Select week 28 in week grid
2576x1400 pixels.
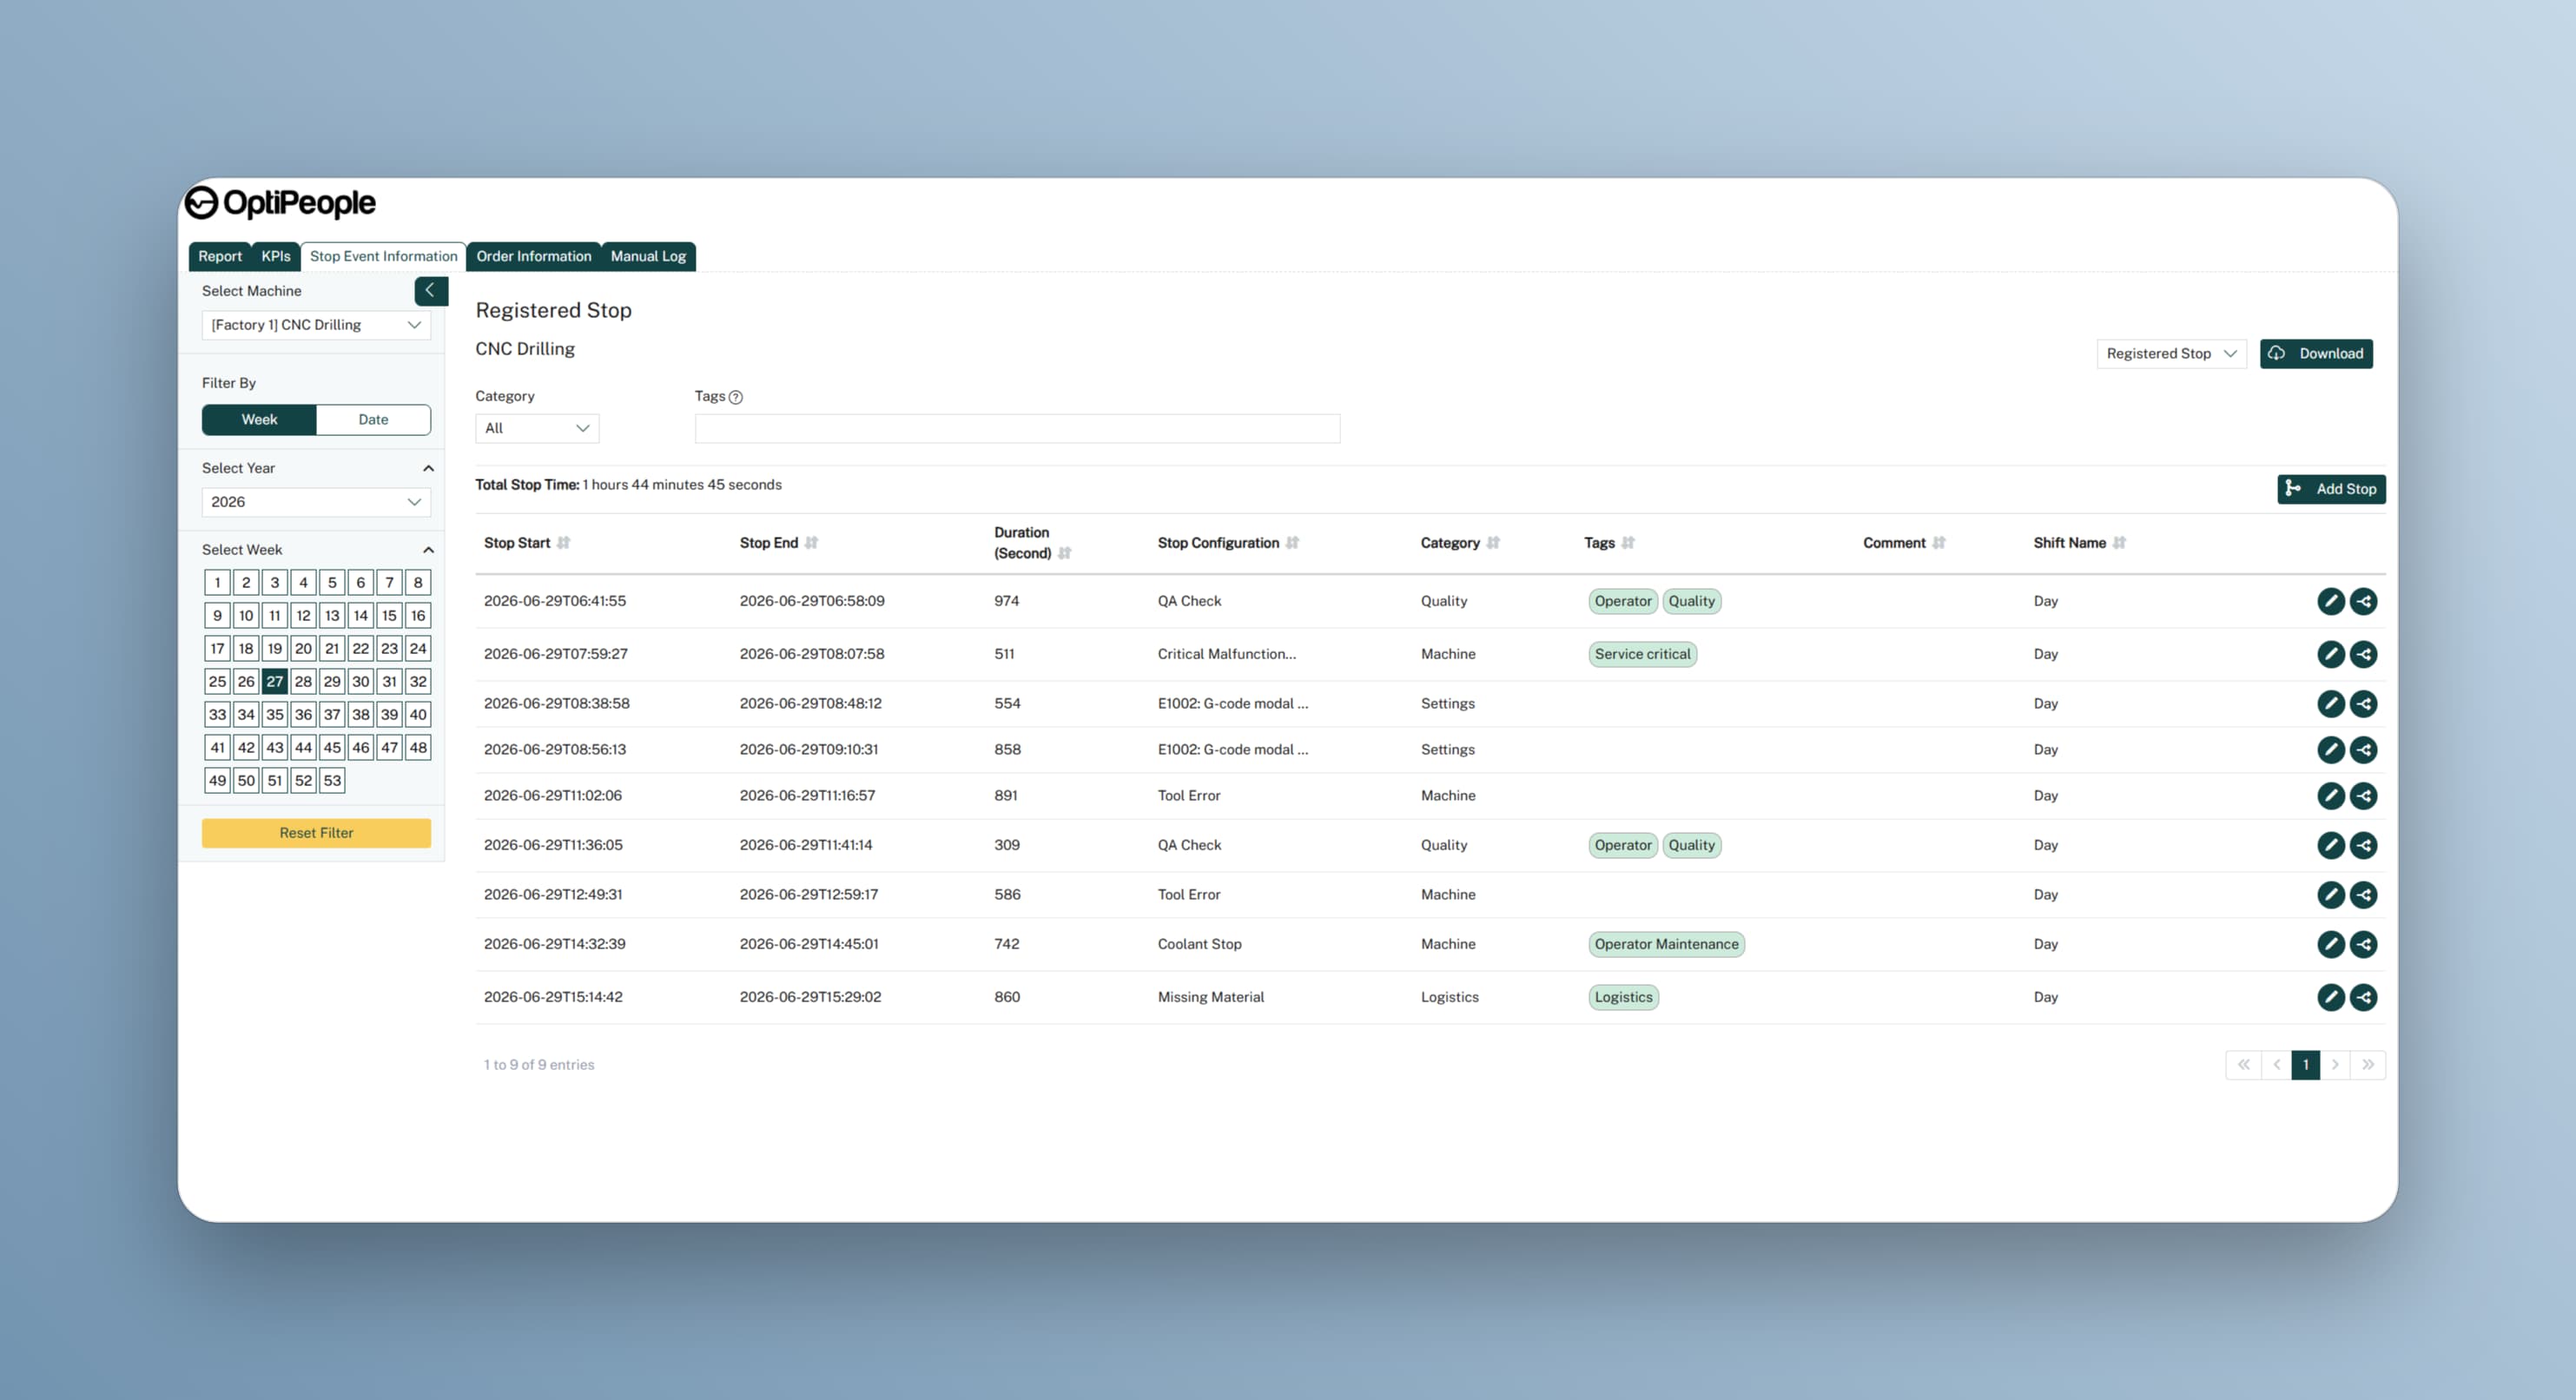(x=303, y=682)
